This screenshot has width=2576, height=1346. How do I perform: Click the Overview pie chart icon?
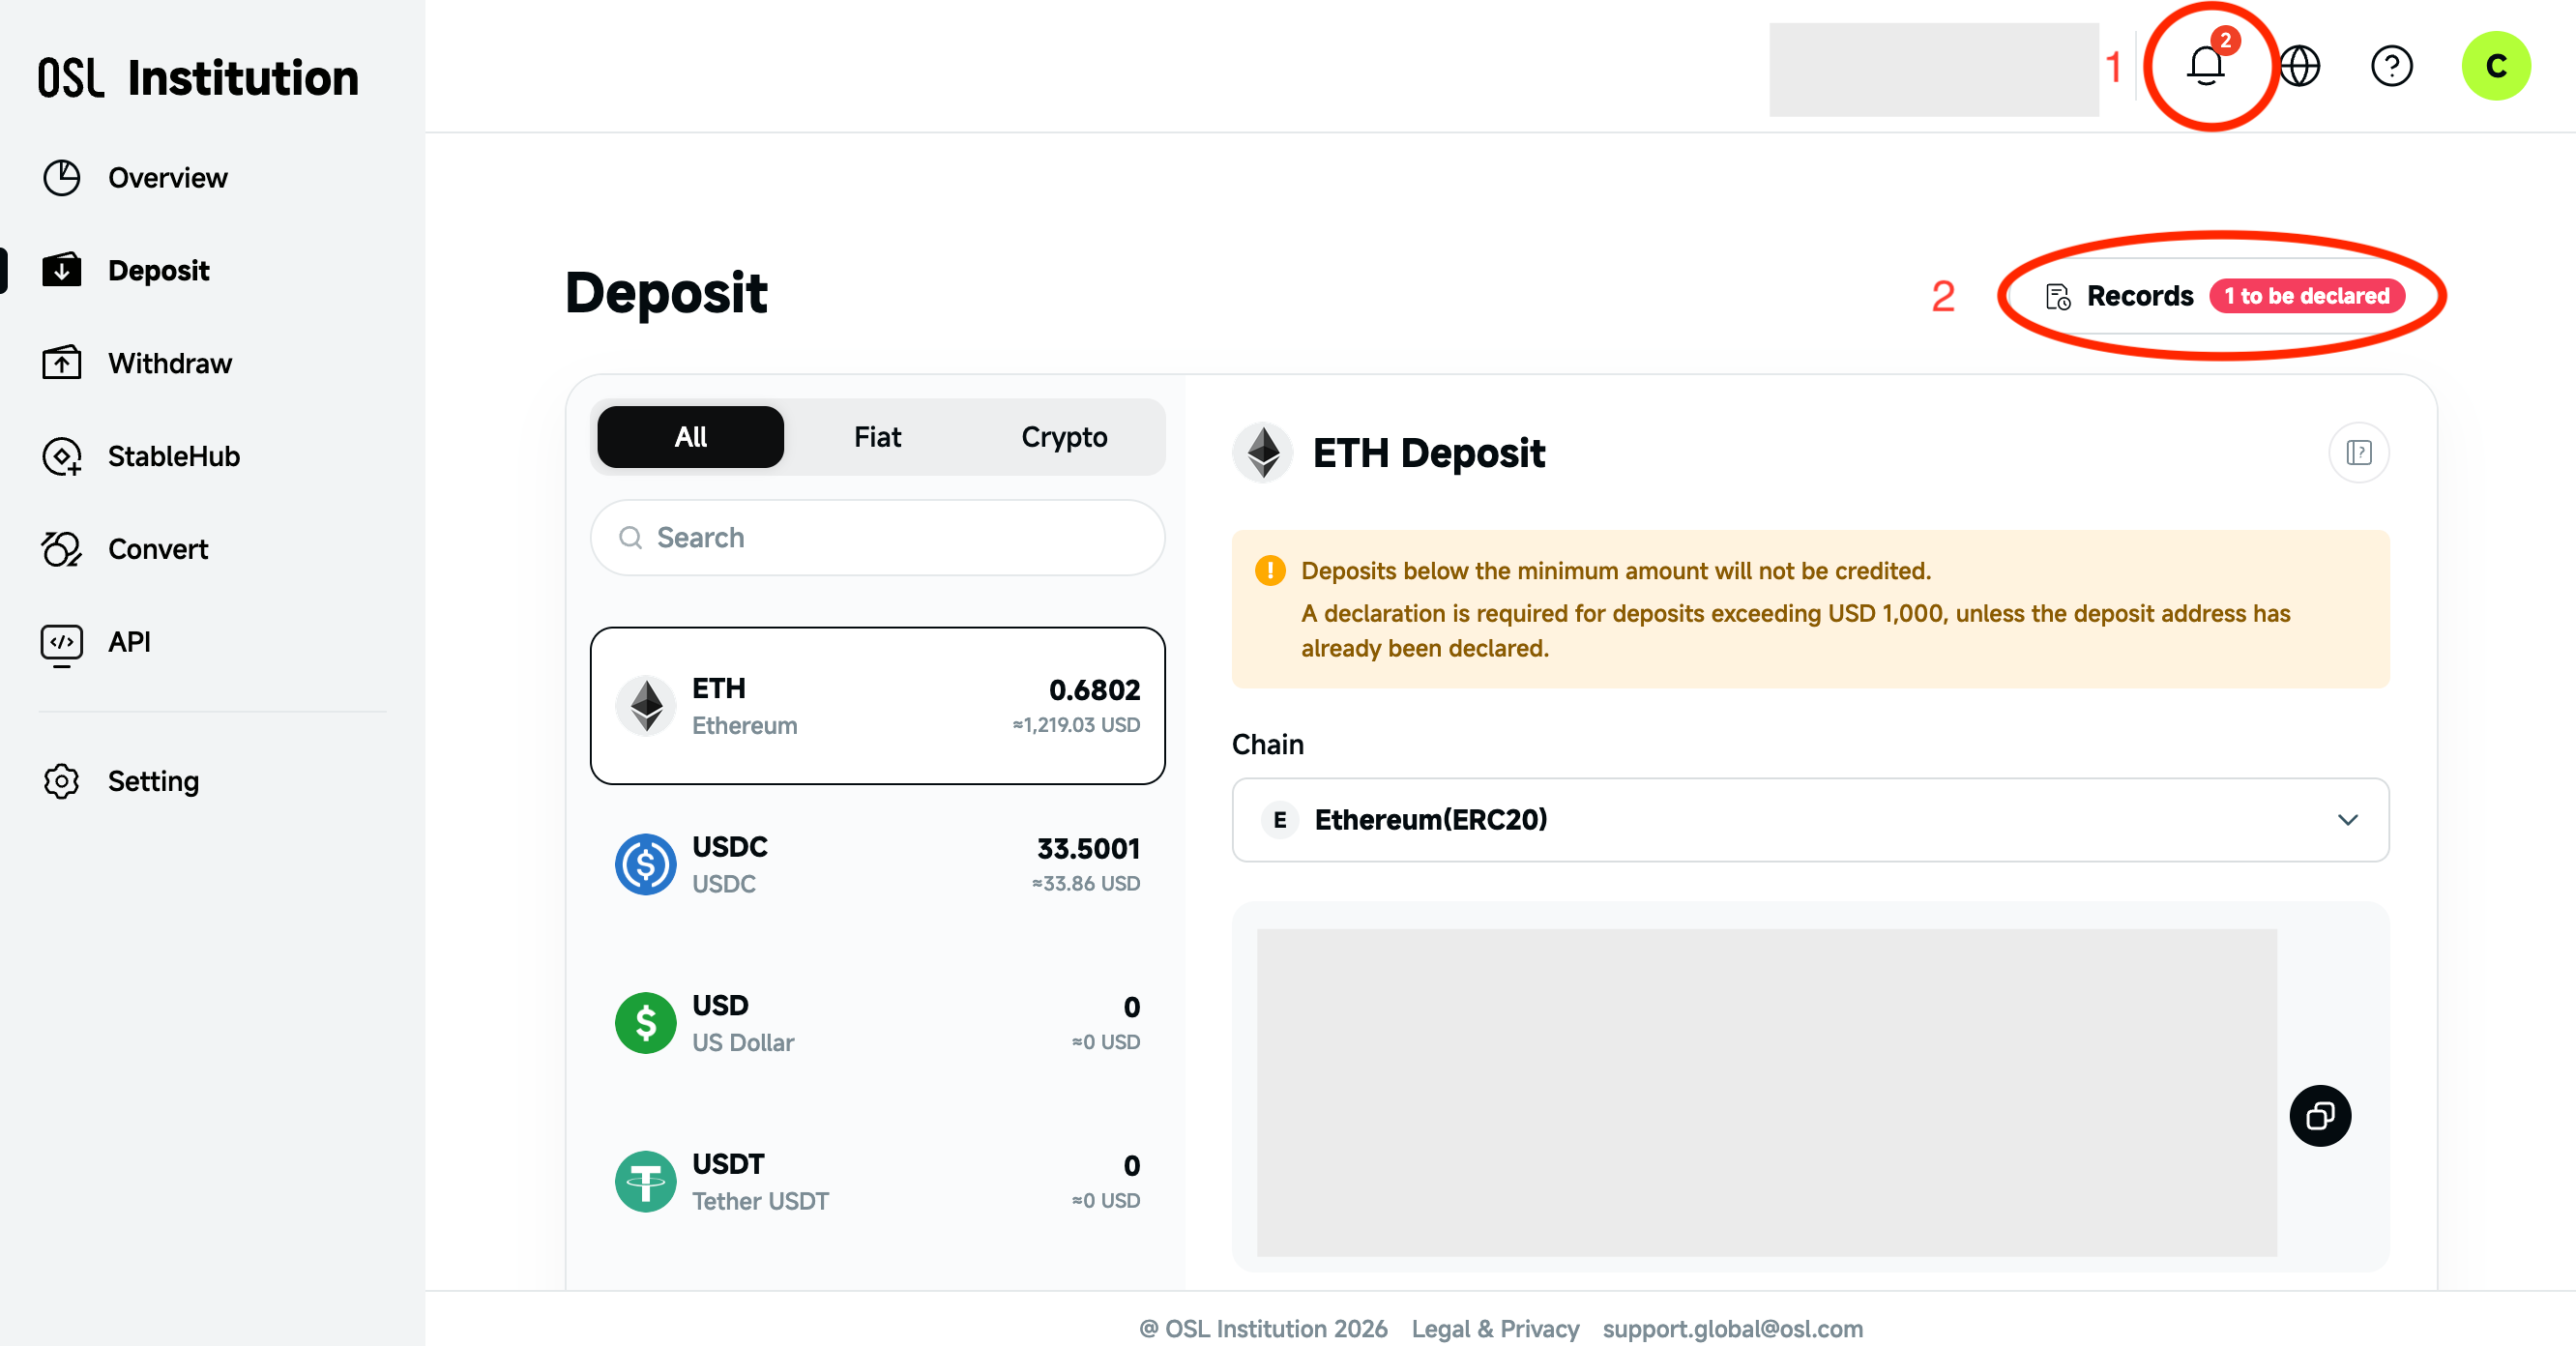pyautogui.click(x=61, y=178)
